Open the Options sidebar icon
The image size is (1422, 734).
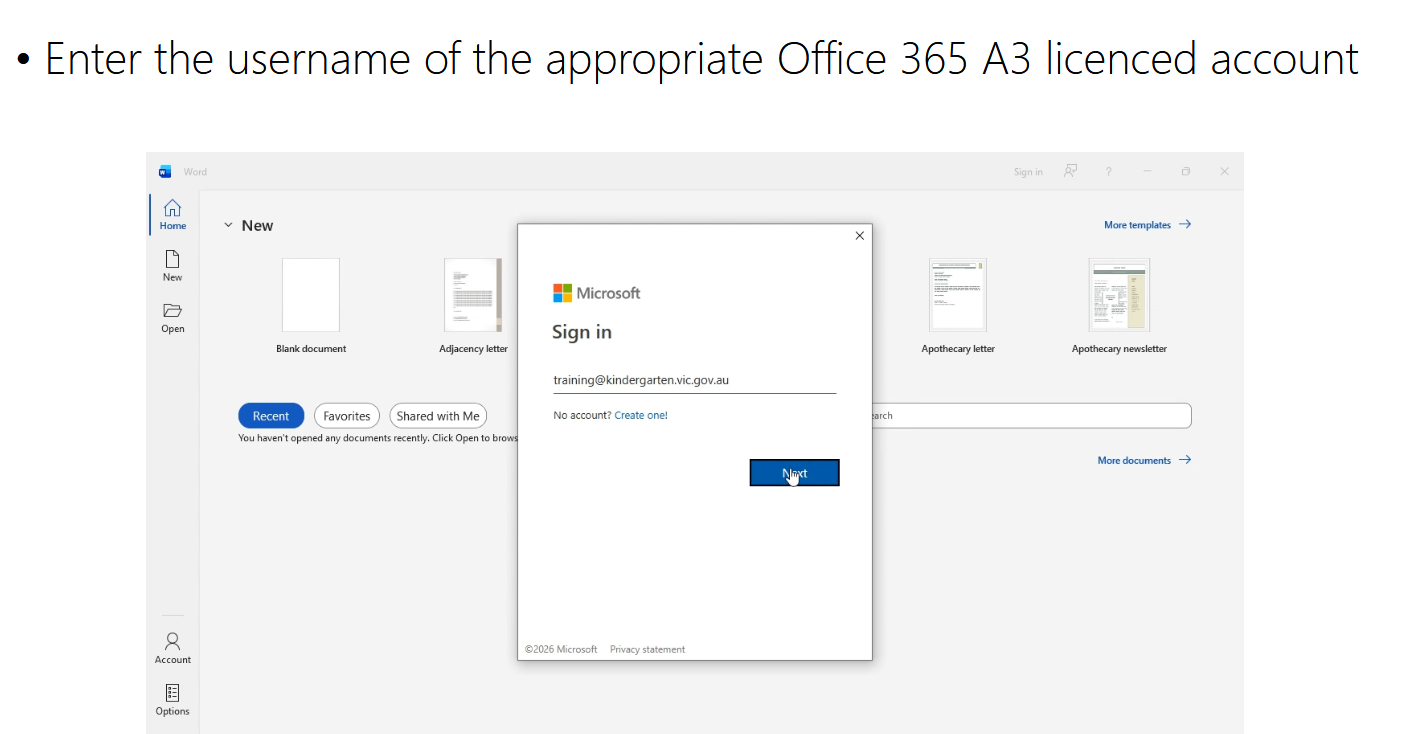pyautogui.click(x=172, y=700)
